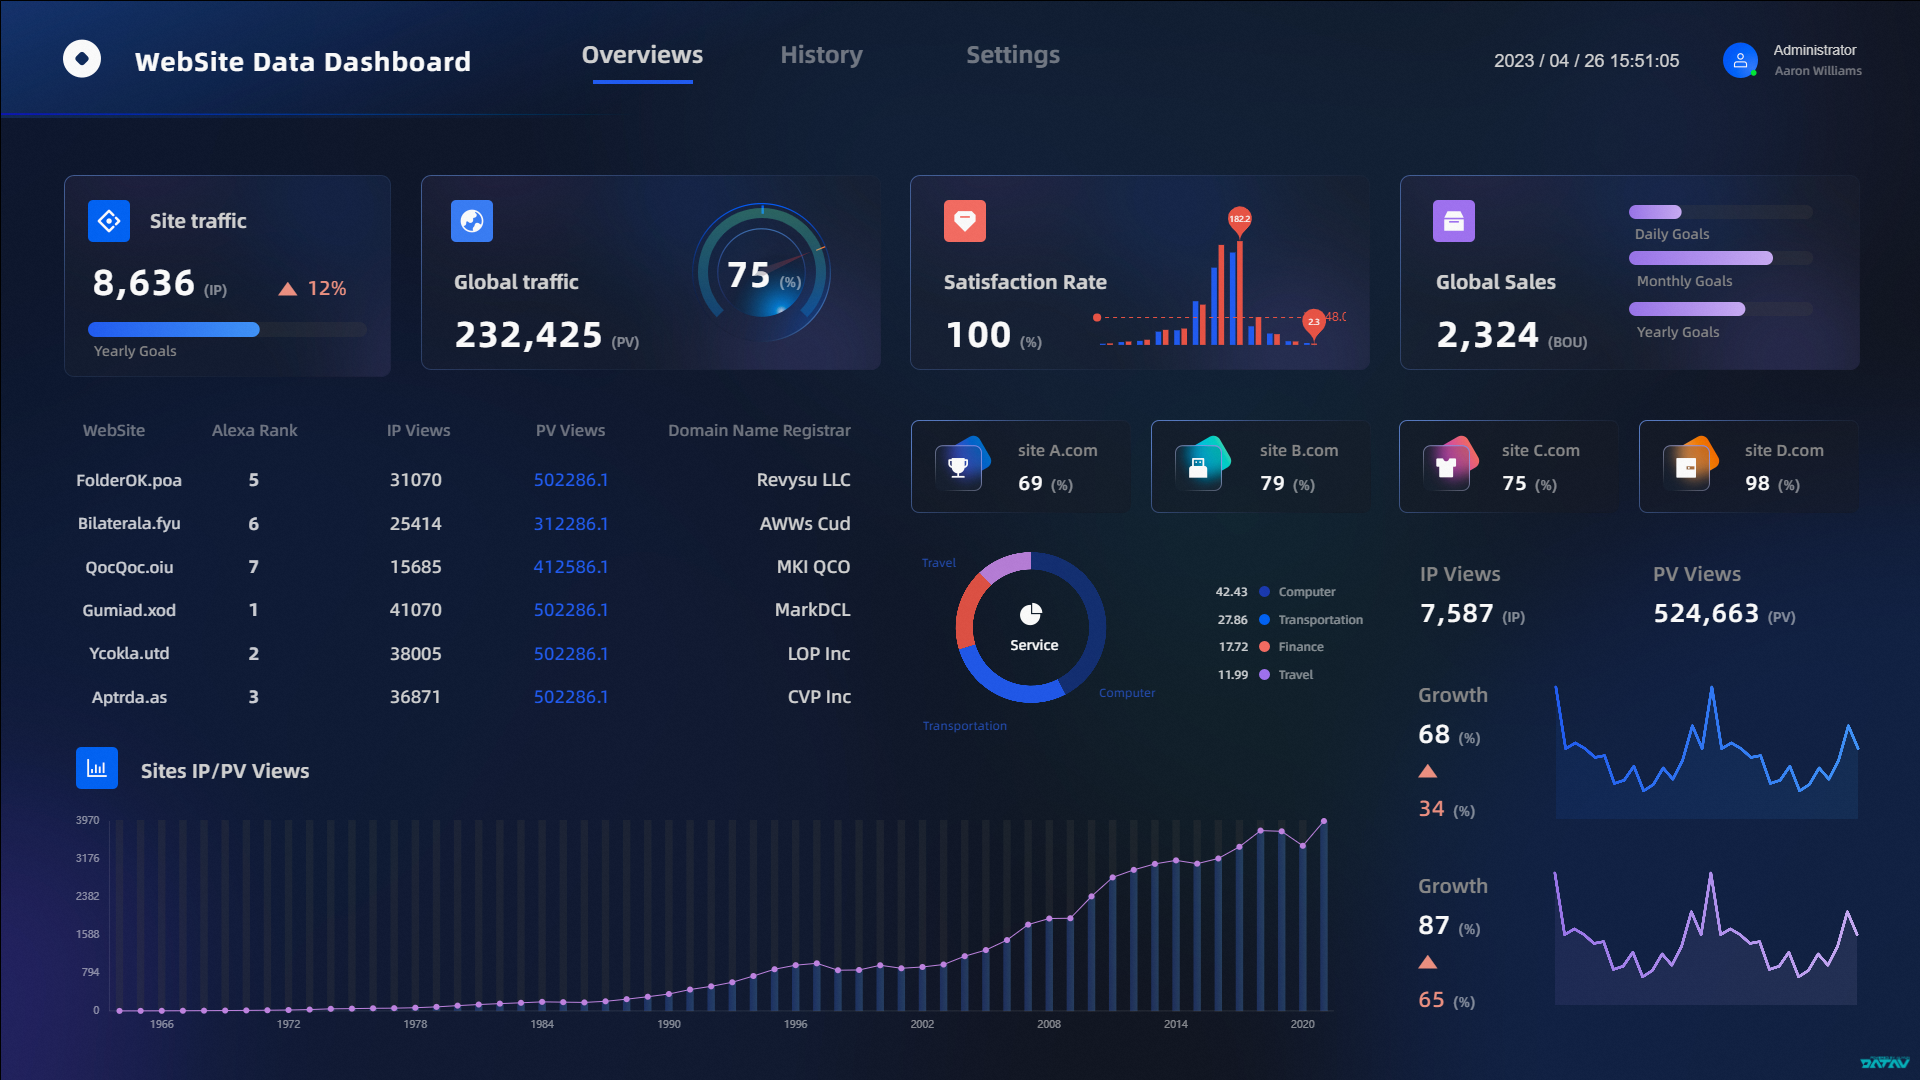Select the Ycokla.utd website name
The image size is (1920, 1080).
pyautogui.click(x=129, y=654)
